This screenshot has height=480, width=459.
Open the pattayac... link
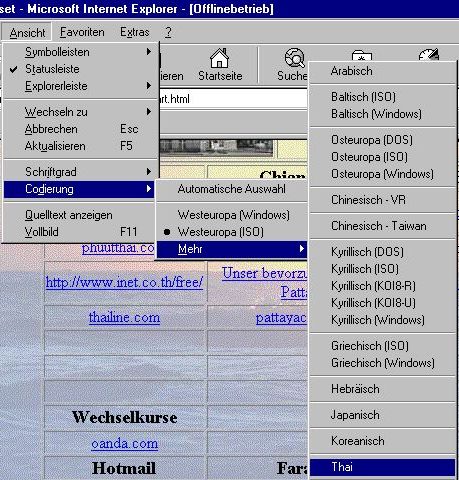coord(281,318)
